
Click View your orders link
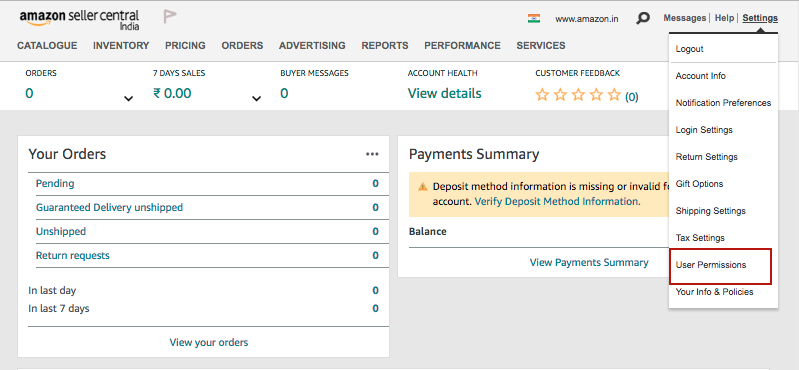[x=209, y=342]
